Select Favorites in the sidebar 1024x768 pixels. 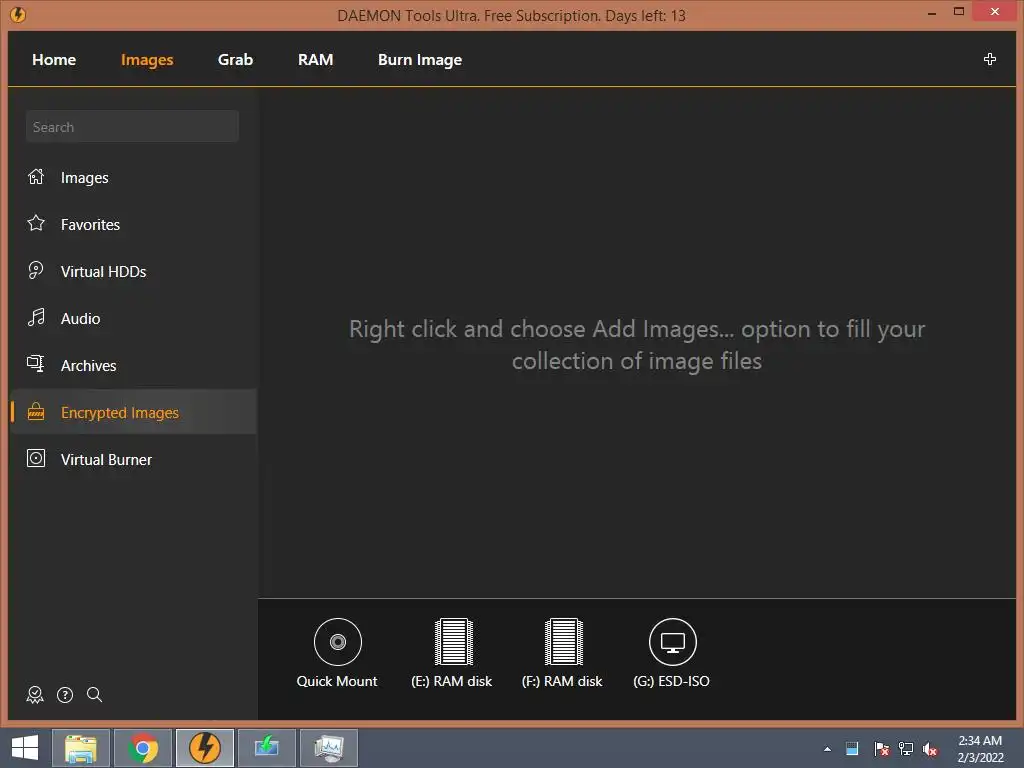(90, 225)
